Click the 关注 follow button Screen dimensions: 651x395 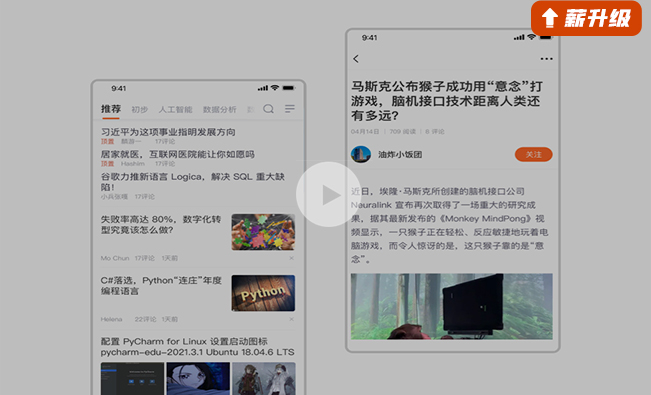[x=534, y=155]
